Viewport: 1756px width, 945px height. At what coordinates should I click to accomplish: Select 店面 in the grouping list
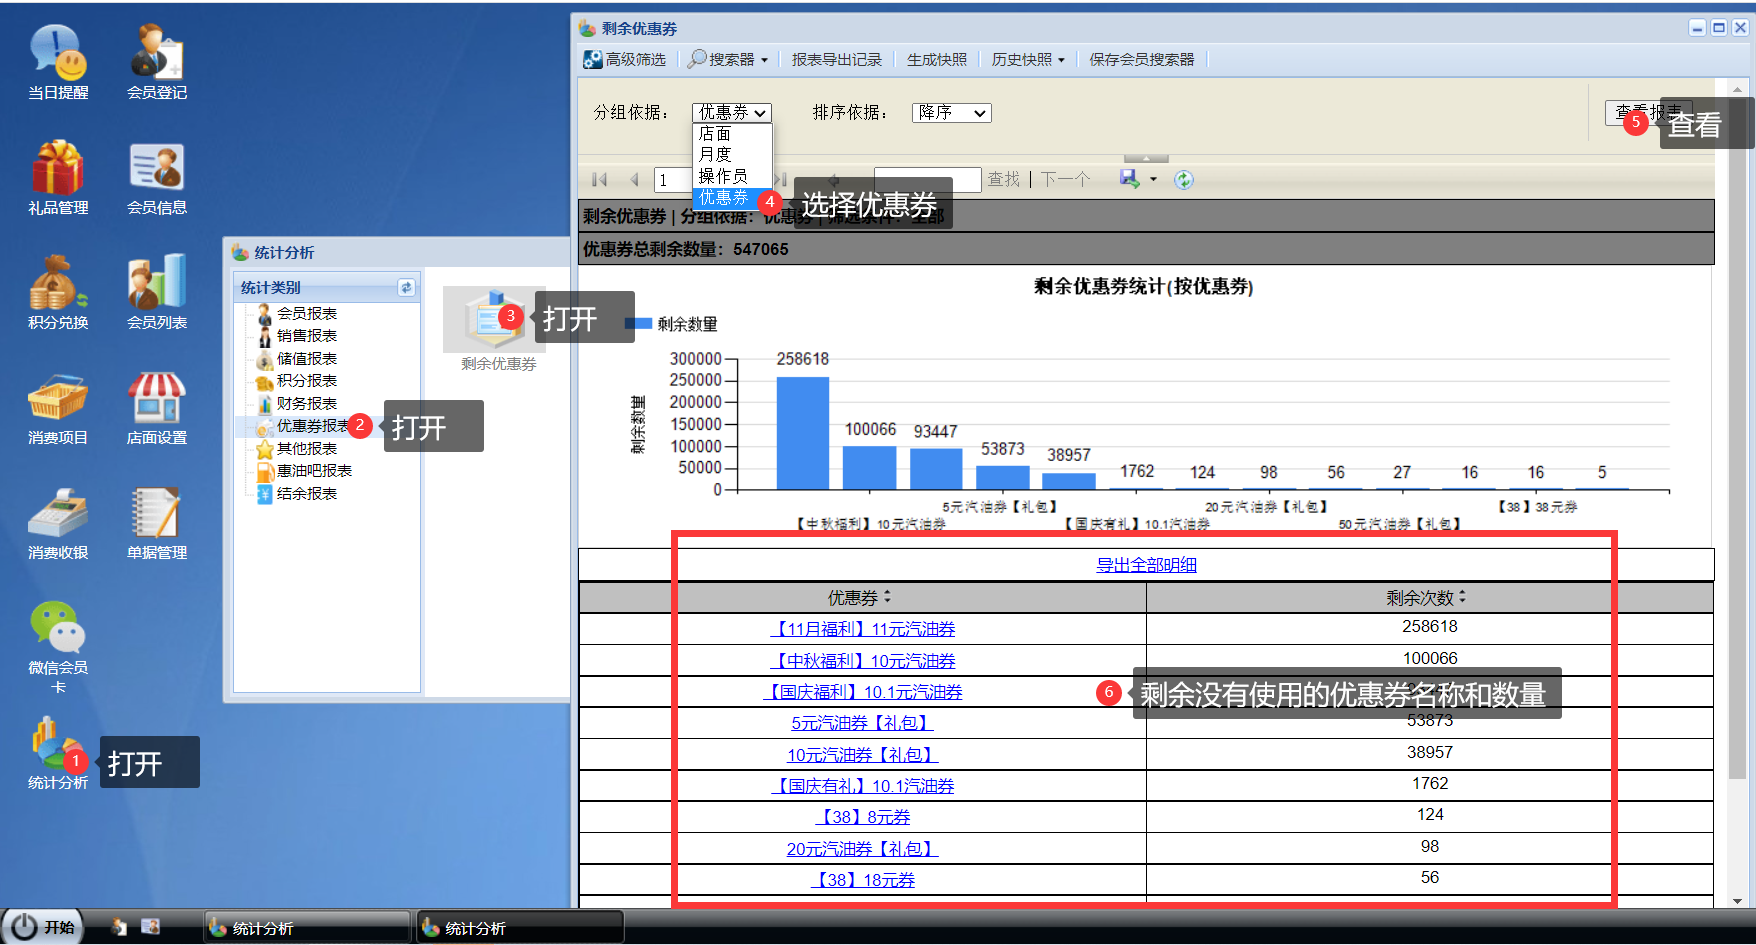(x=732, y=134)
